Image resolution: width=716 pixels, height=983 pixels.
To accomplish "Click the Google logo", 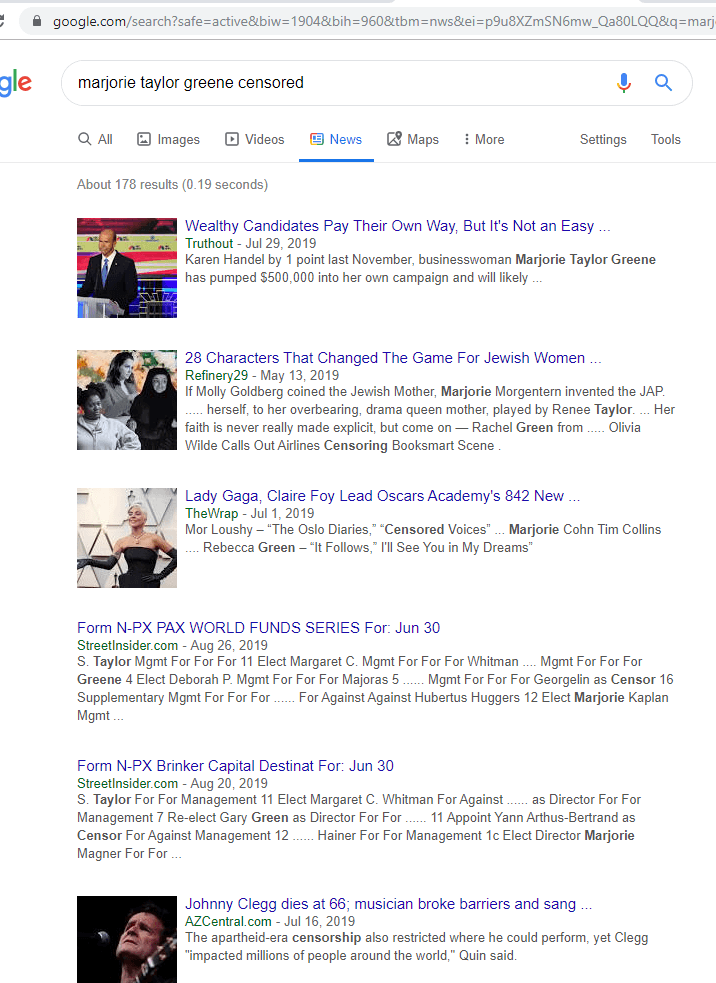I will [15, 84].
